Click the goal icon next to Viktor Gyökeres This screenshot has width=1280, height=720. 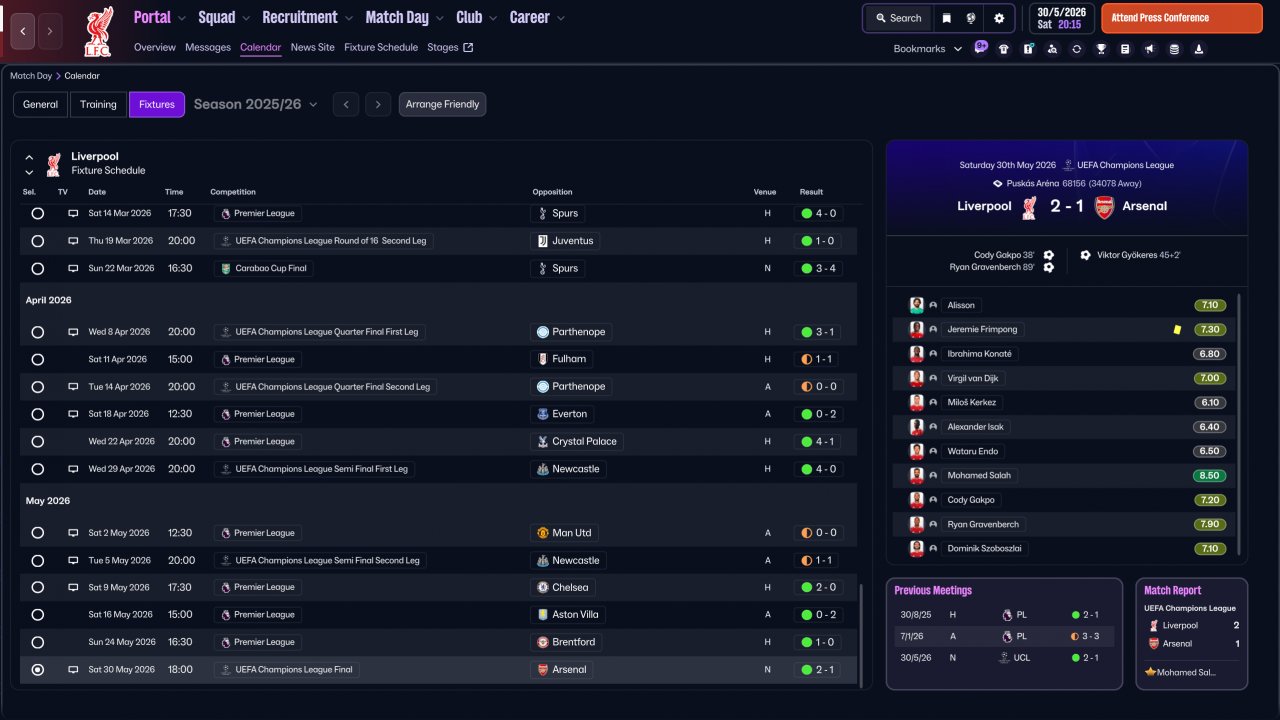point(1085,255)
